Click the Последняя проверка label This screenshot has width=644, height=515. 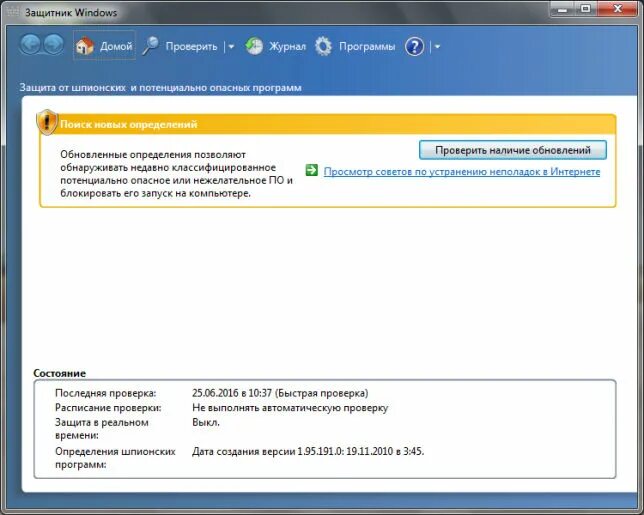pyautogui.click(x=106, y=393)
